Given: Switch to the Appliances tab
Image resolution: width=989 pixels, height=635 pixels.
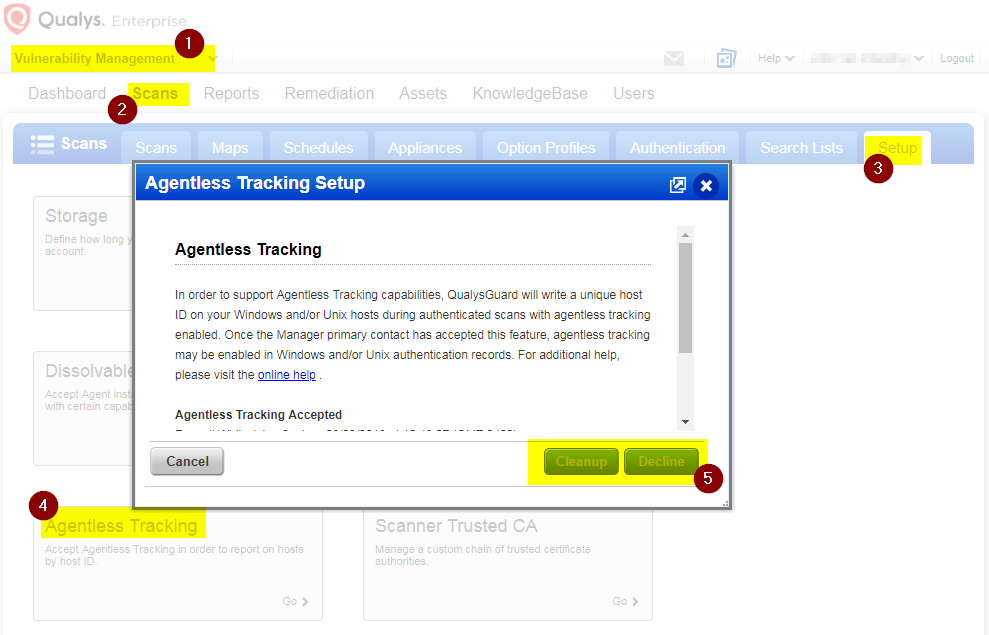Looking at the screenshot, I should [x=425, y=148].
